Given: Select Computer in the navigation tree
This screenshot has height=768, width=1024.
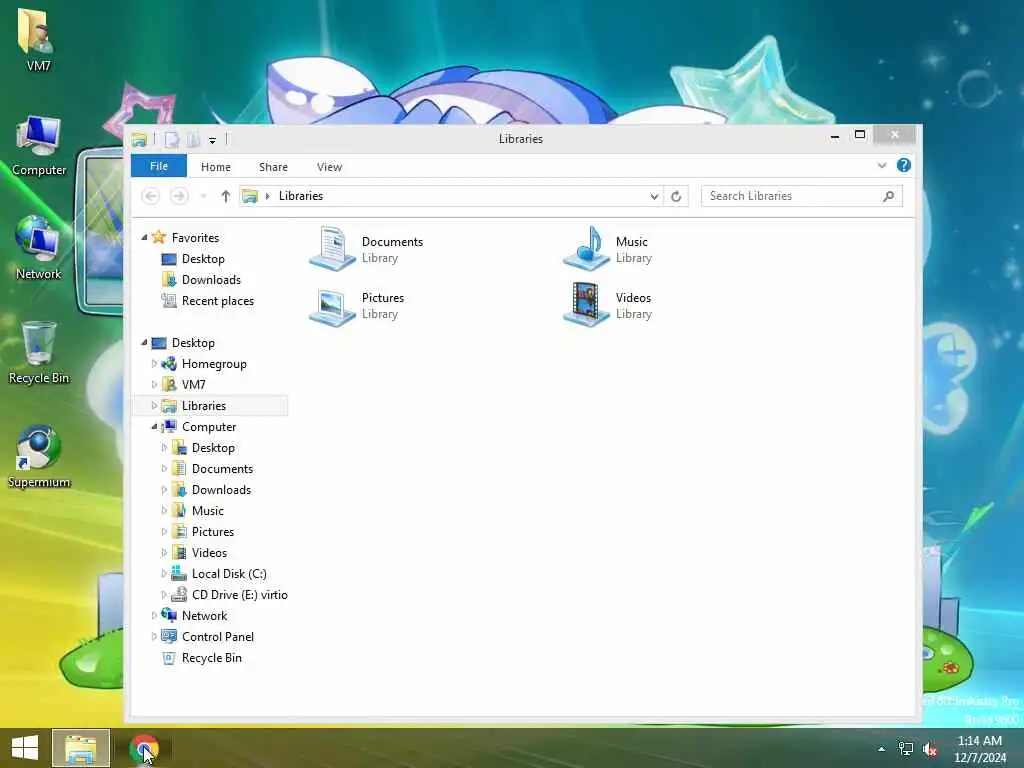Looking at the screenshot, I should point(208,426).
